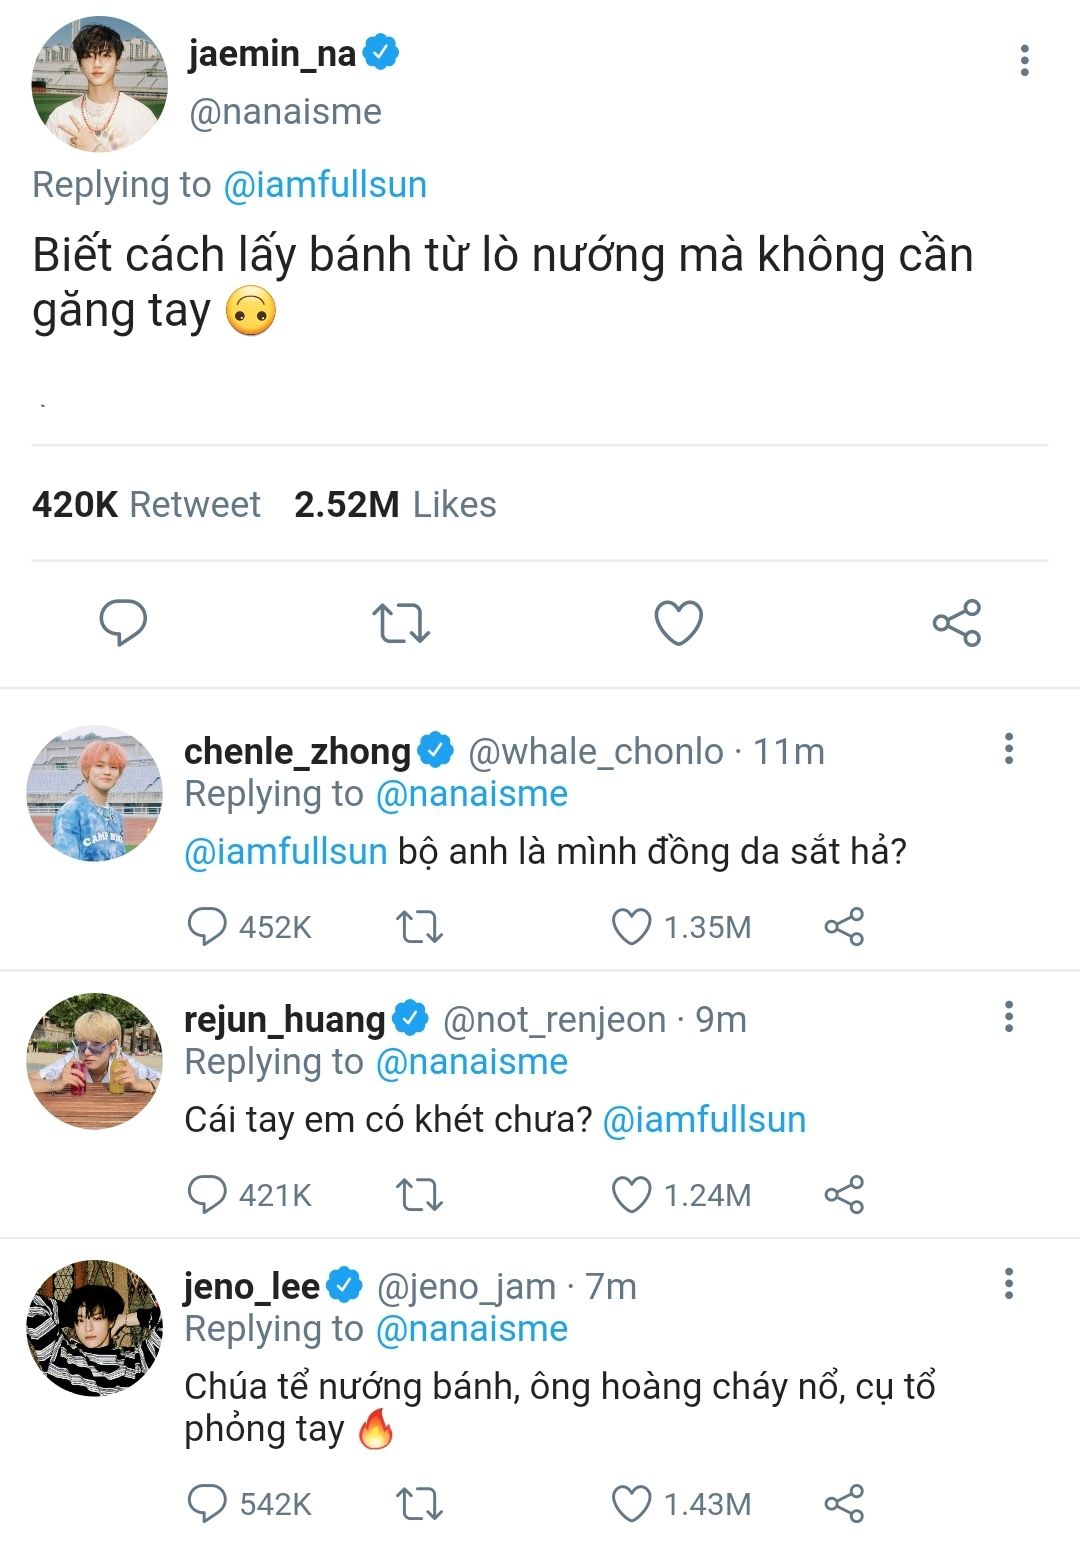Retweet jeno_lee's reply
The image size is (1080, 1546).
pos(419,1504)
